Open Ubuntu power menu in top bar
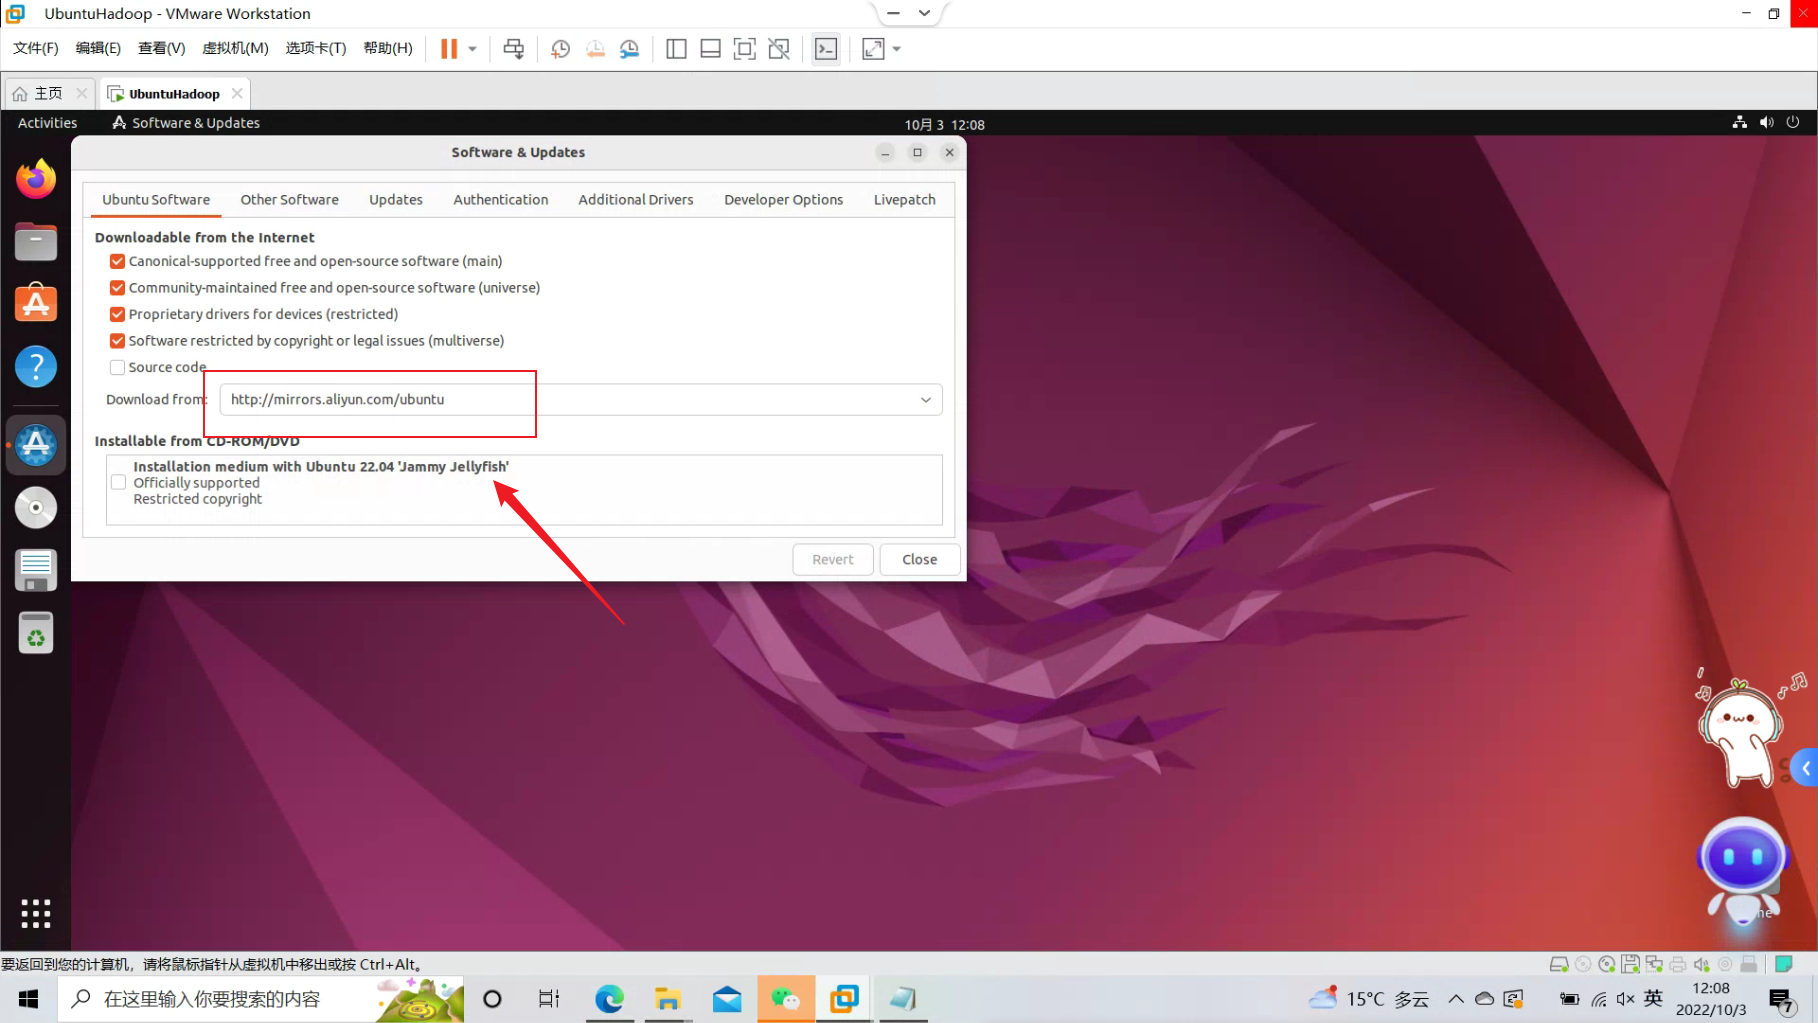Viewport: 1818px width, 1023px height. [1793, 122]
